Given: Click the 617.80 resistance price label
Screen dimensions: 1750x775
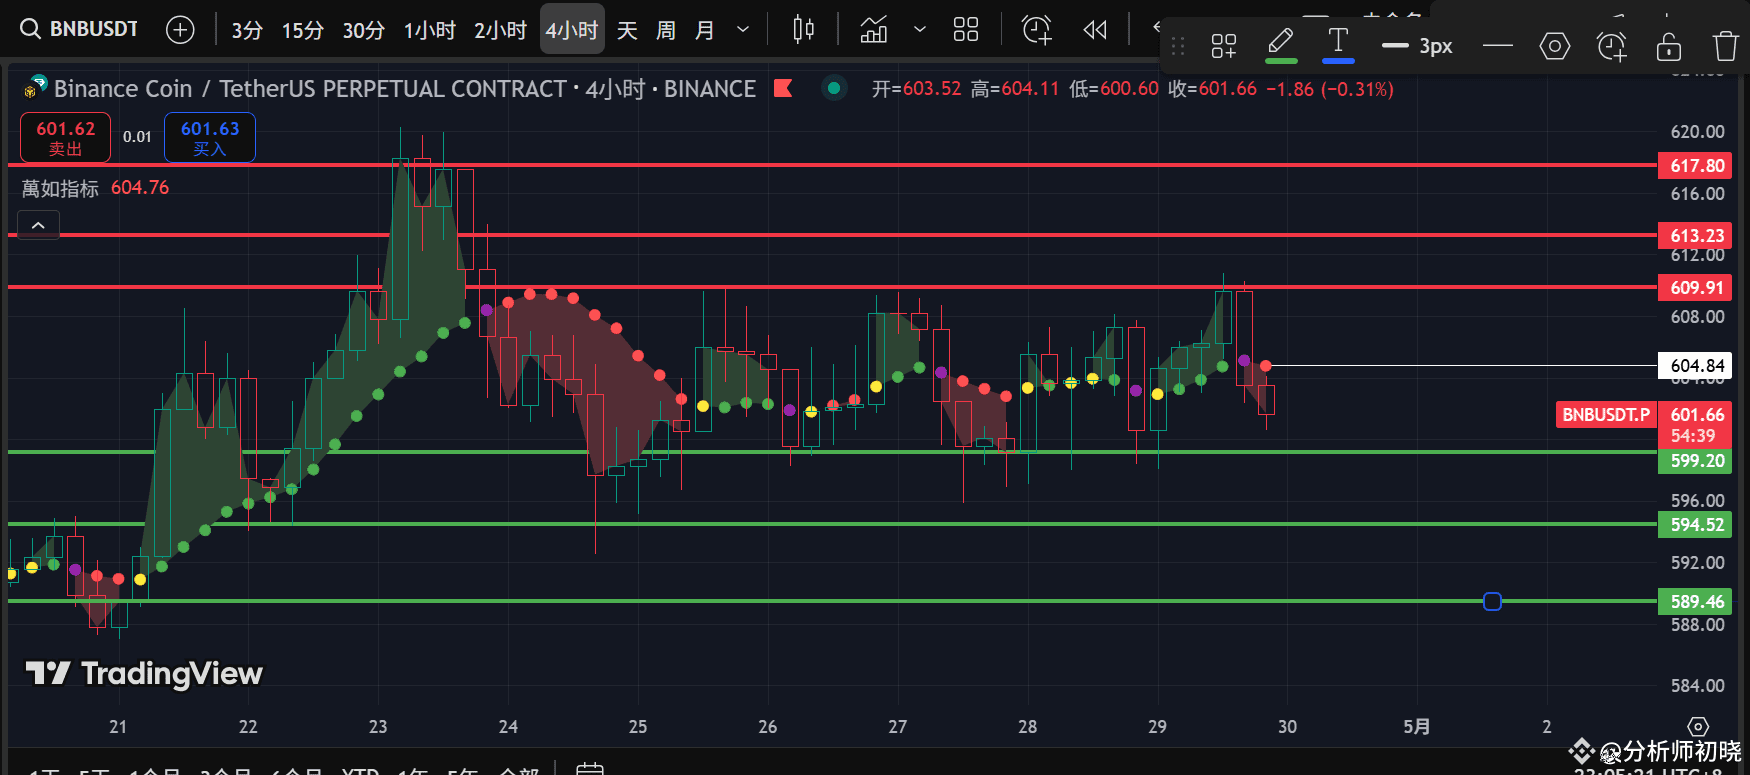Looking at the screenshot, I should pyautogui.click(x=1697, y=166).
